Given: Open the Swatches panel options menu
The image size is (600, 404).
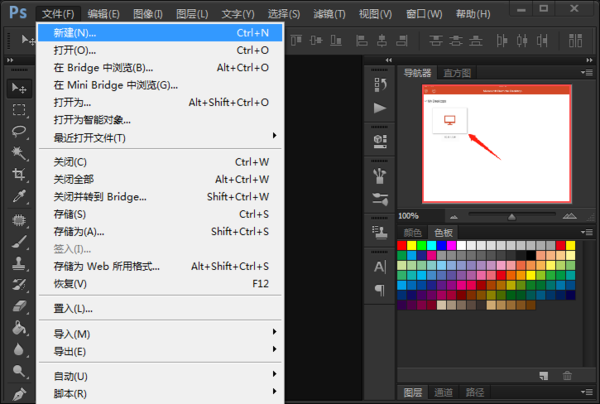Looking at the screenshot, I should pos(587,232).
